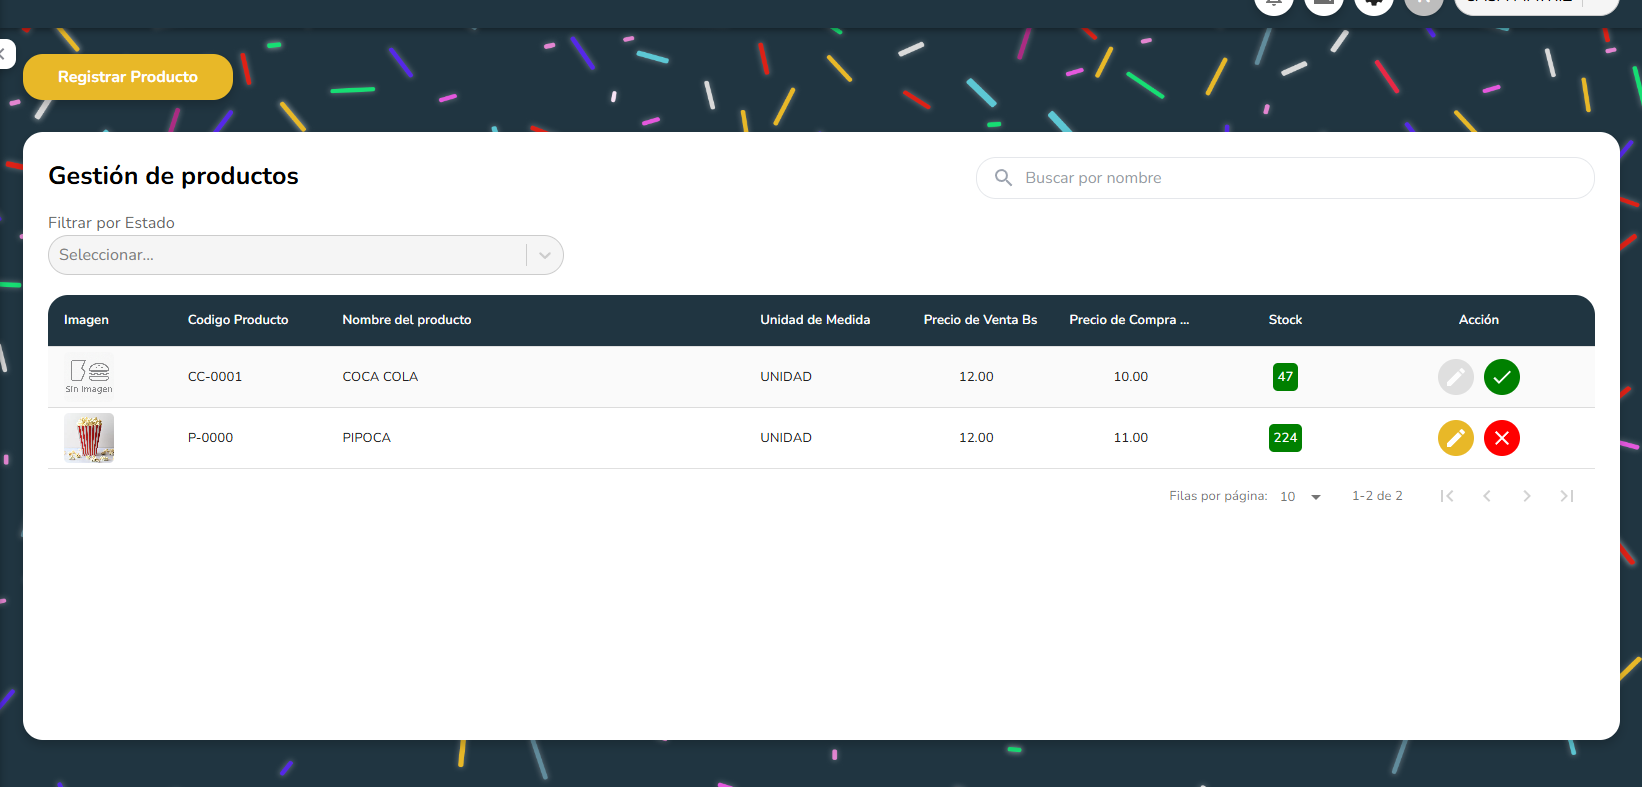Go to the next page of results
Screen dimensions: 1642x787
click(1526, 496)
